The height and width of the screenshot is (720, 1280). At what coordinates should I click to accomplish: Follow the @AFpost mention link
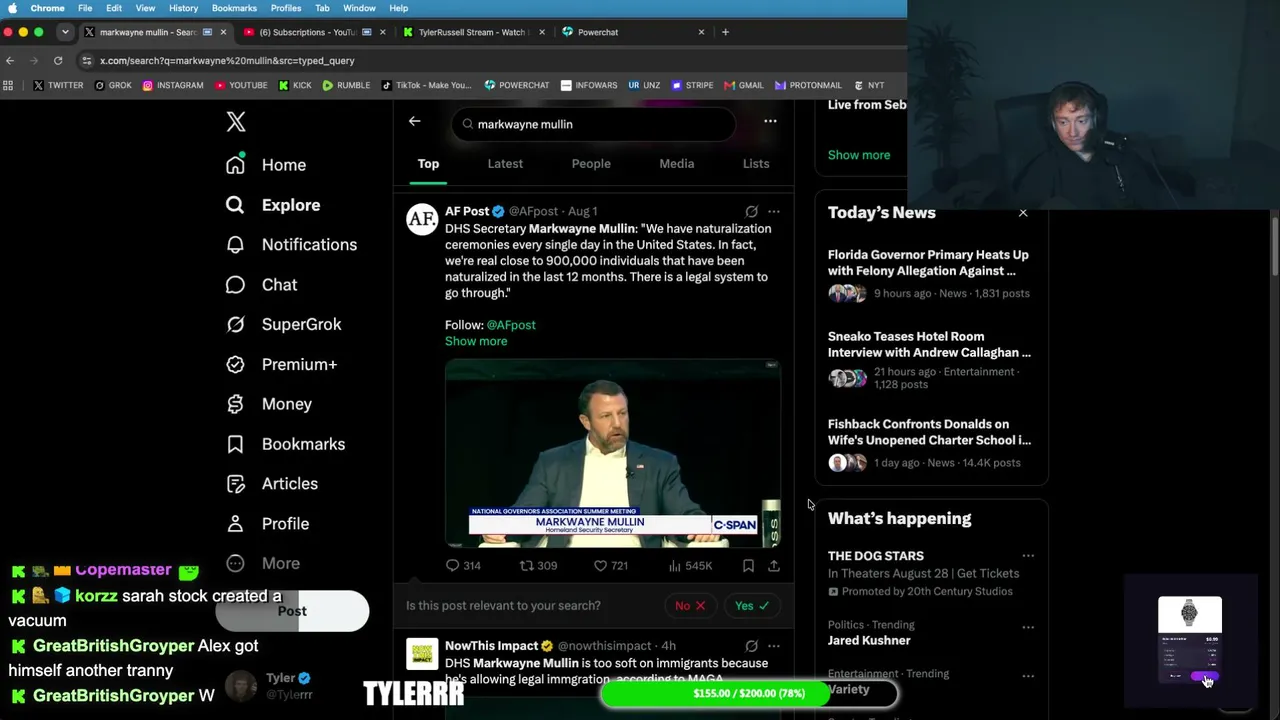511,325
